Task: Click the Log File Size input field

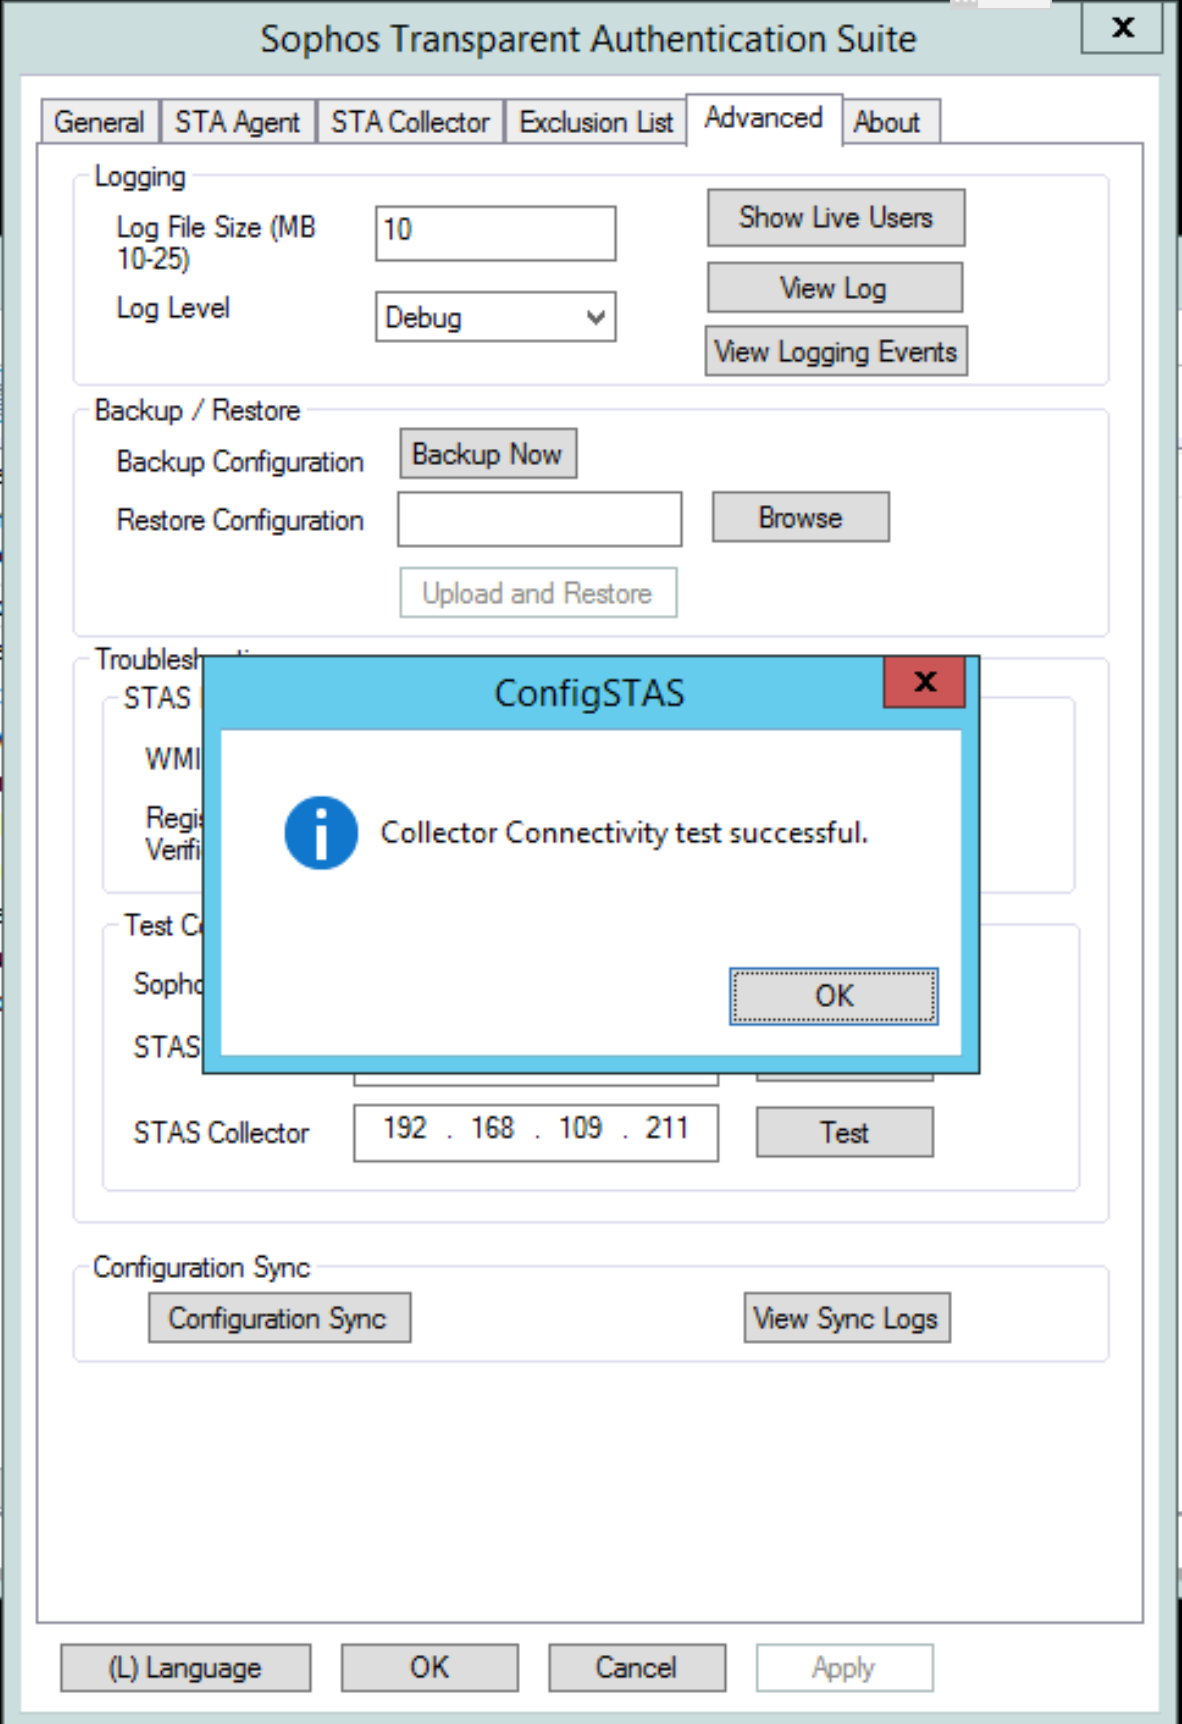Action: click(495, 233)
